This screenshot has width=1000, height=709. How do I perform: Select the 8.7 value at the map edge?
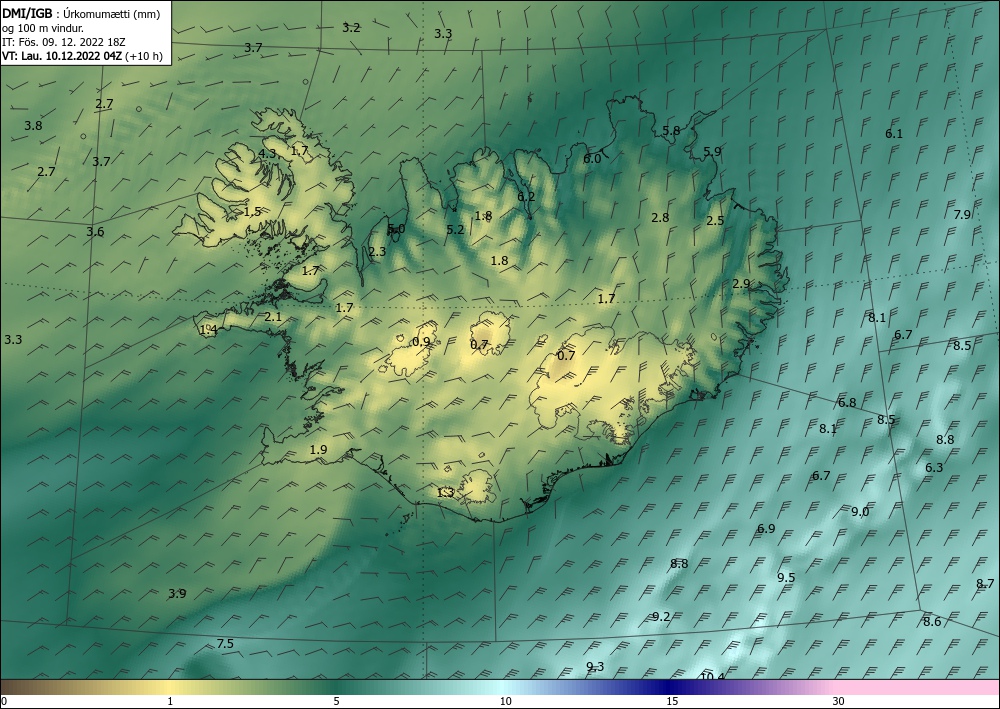coord(985,583)
